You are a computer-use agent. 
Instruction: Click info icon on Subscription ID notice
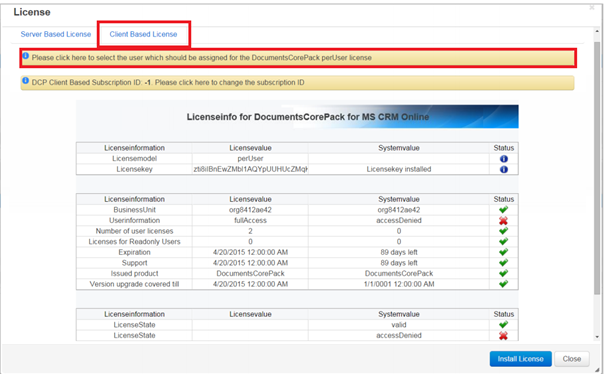pos(25,81)
